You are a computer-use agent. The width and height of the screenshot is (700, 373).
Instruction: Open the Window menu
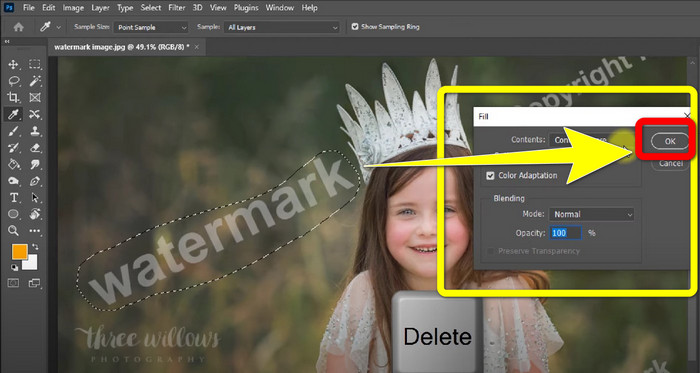(280, 8)
